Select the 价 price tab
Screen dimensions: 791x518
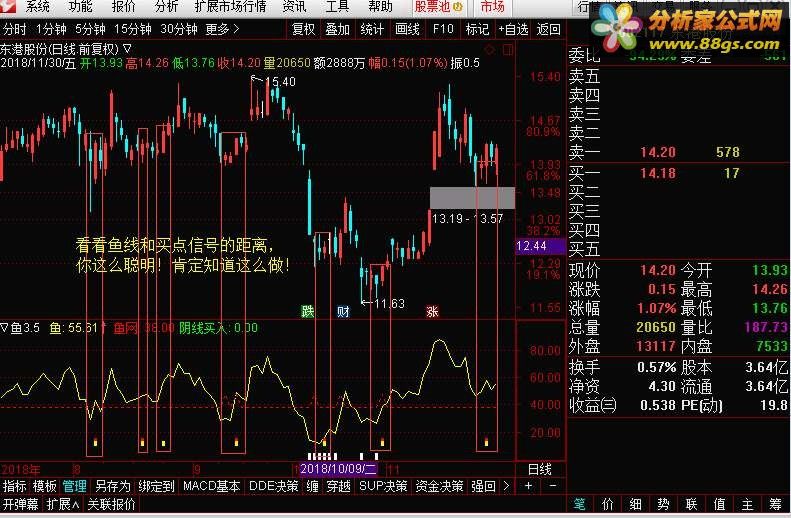(x=607, y=504)
